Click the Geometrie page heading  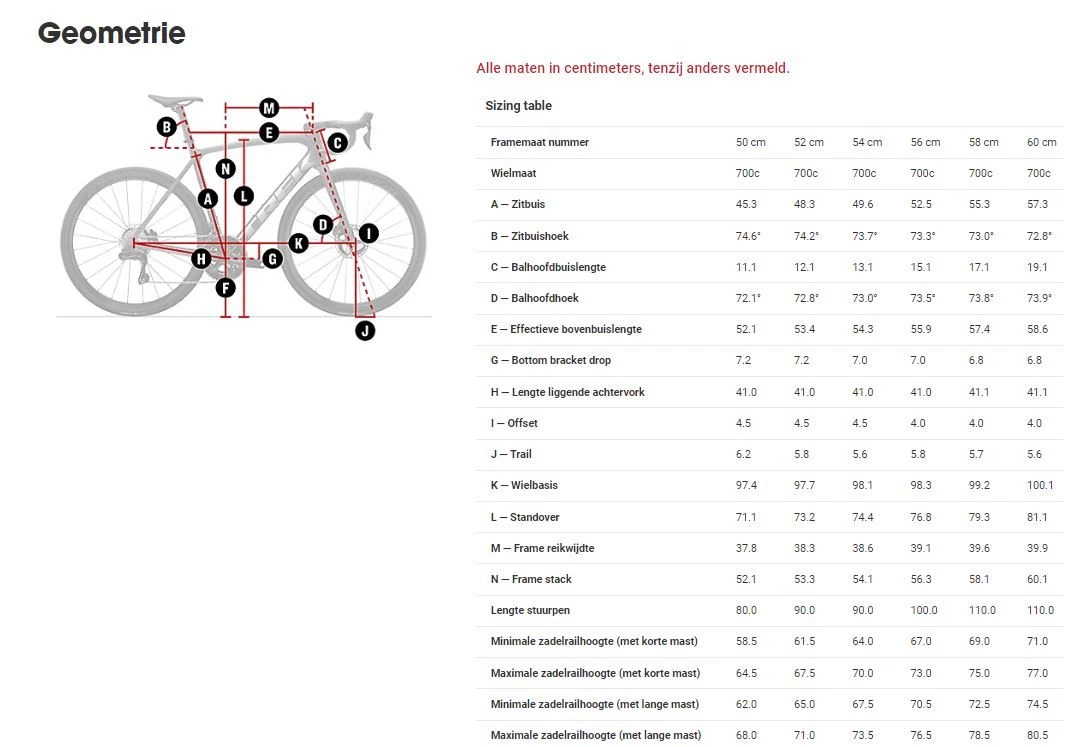(111, 33)
